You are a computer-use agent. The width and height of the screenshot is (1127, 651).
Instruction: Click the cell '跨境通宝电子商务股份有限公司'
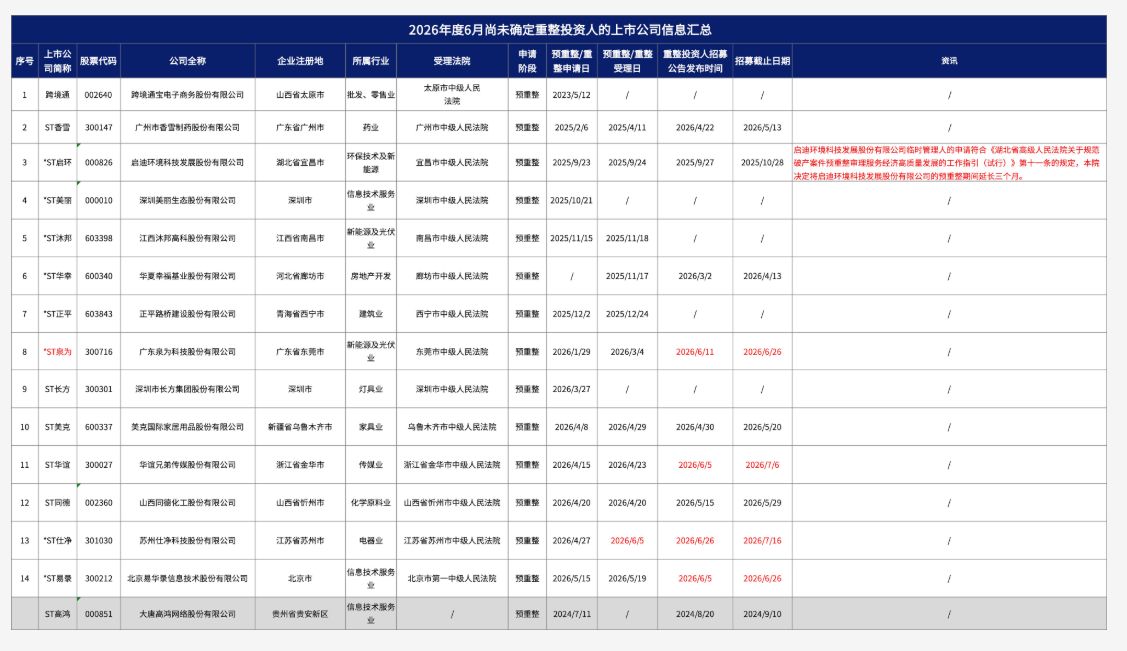(188, 95)
